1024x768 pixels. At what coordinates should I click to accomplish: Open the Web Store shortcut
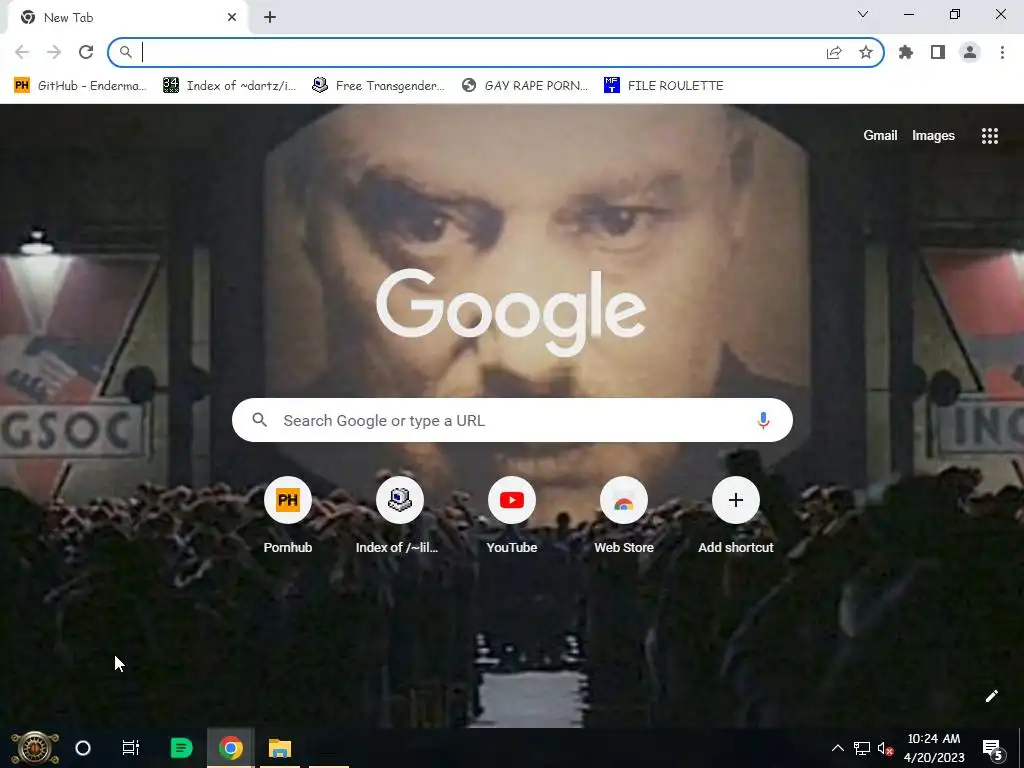click(x=624, y=516)
